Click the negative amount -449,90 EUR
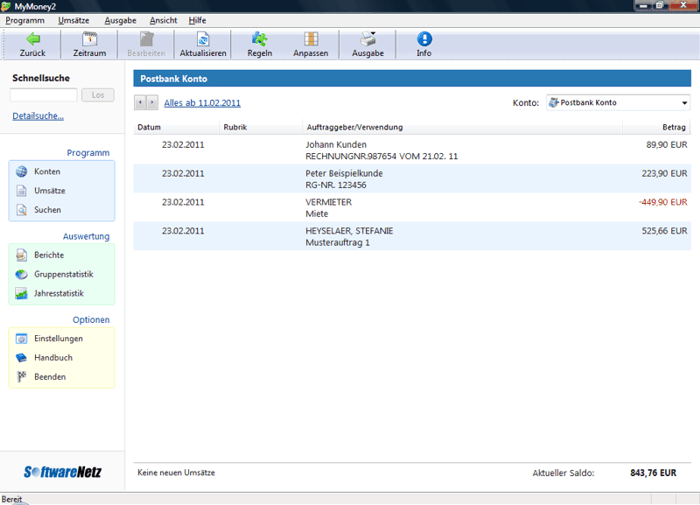 click(663, 202)
